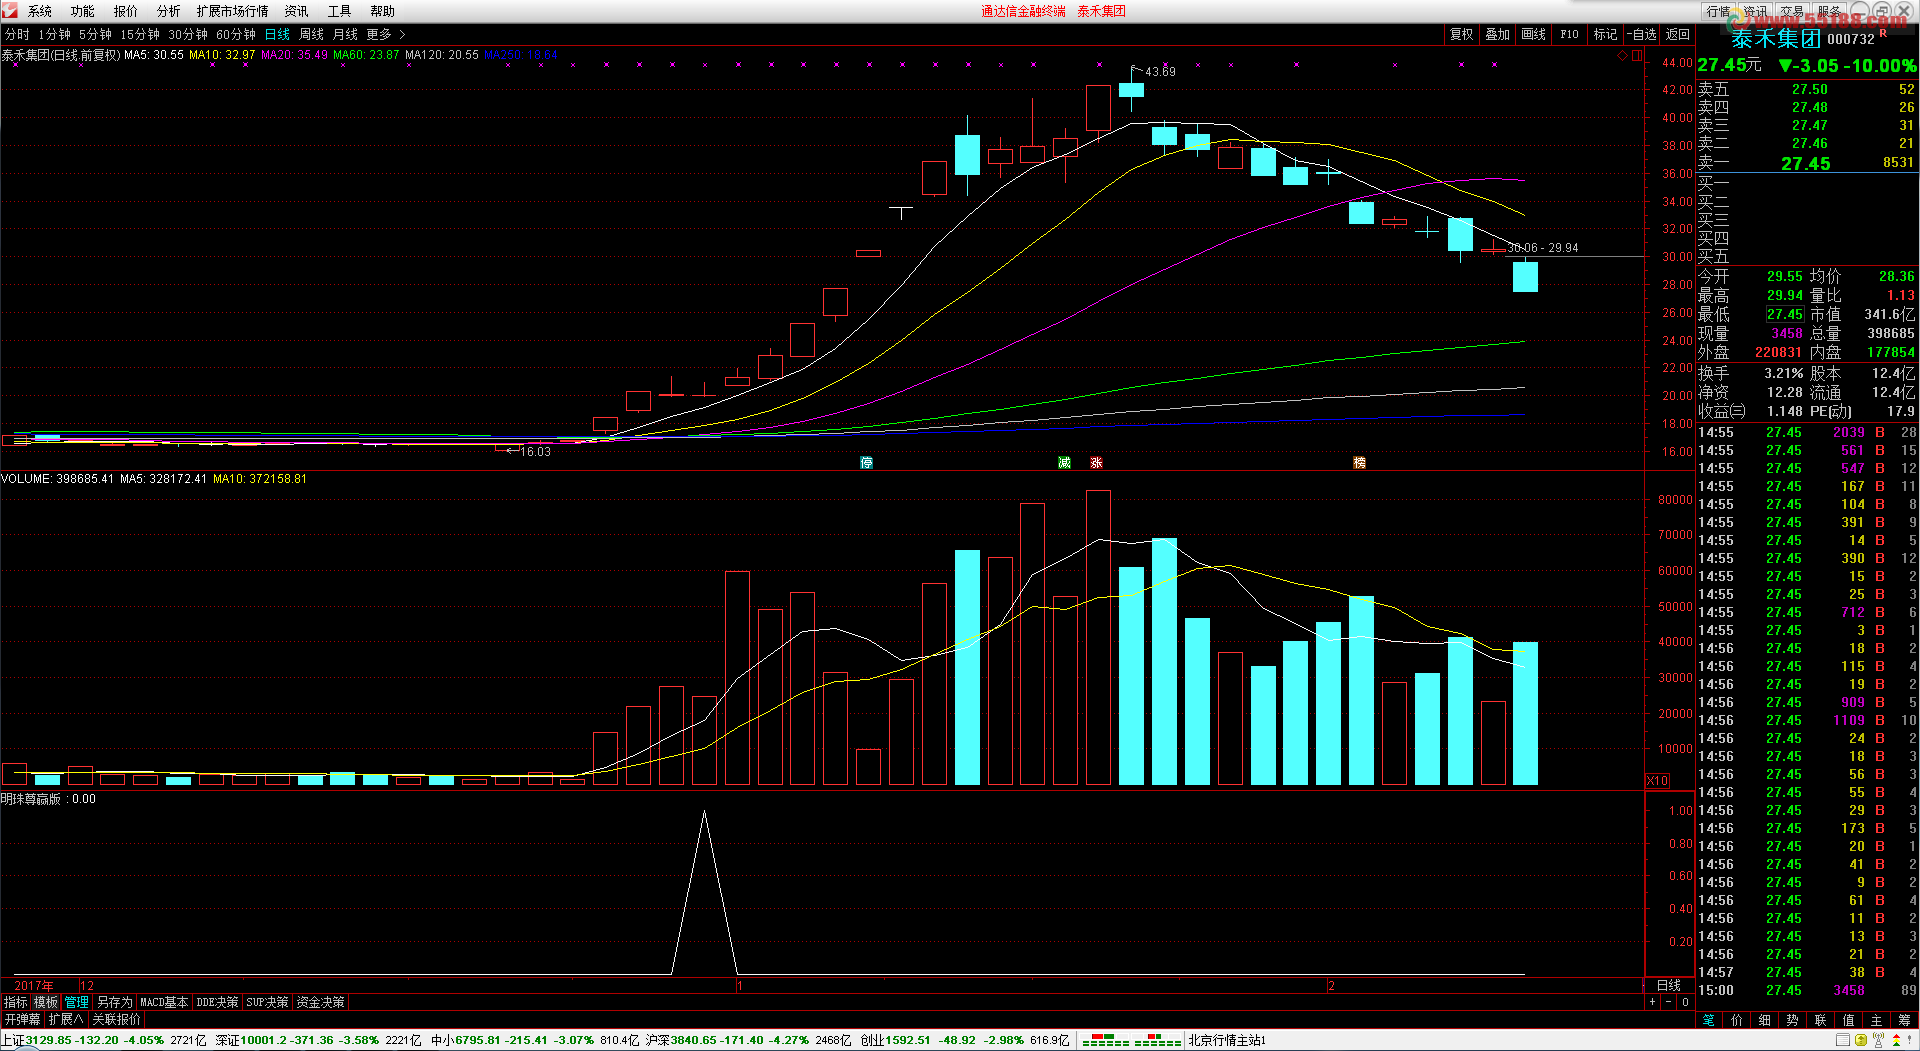This screenshot has width=1920, height=1051.
Task: Select the 资金决策 indicator template
Action: (321, 1002)
